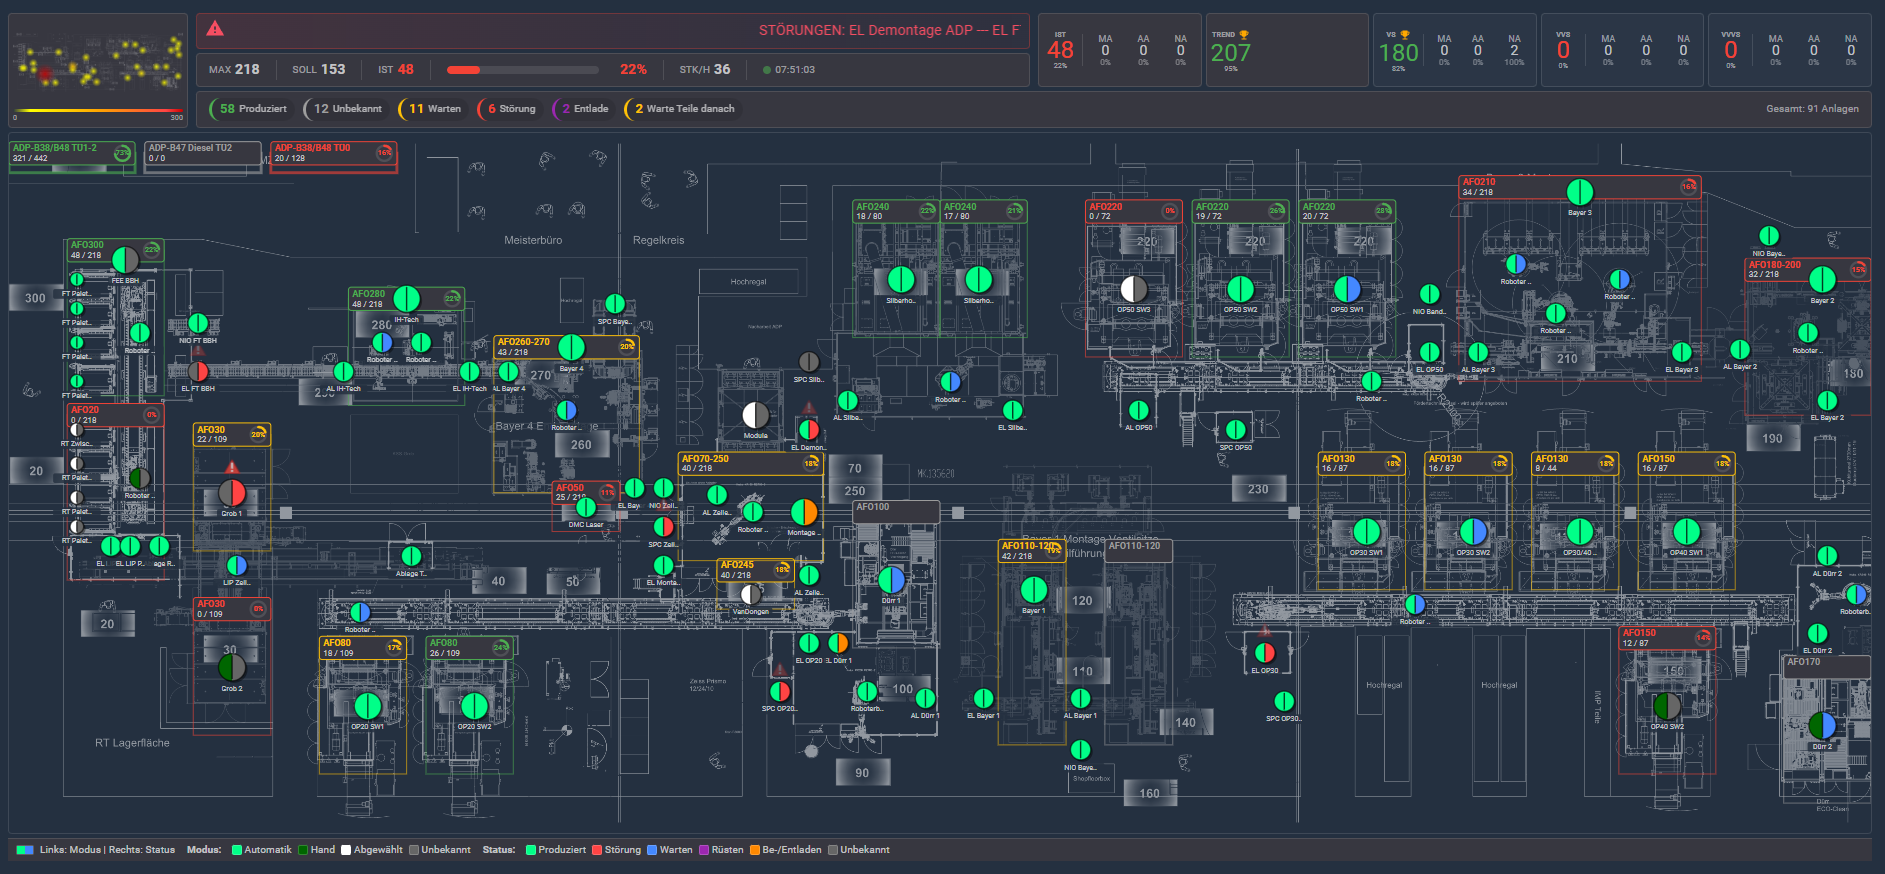Filter by the 58 Produziert pill

pyautogui.click(x=251, y=108)
